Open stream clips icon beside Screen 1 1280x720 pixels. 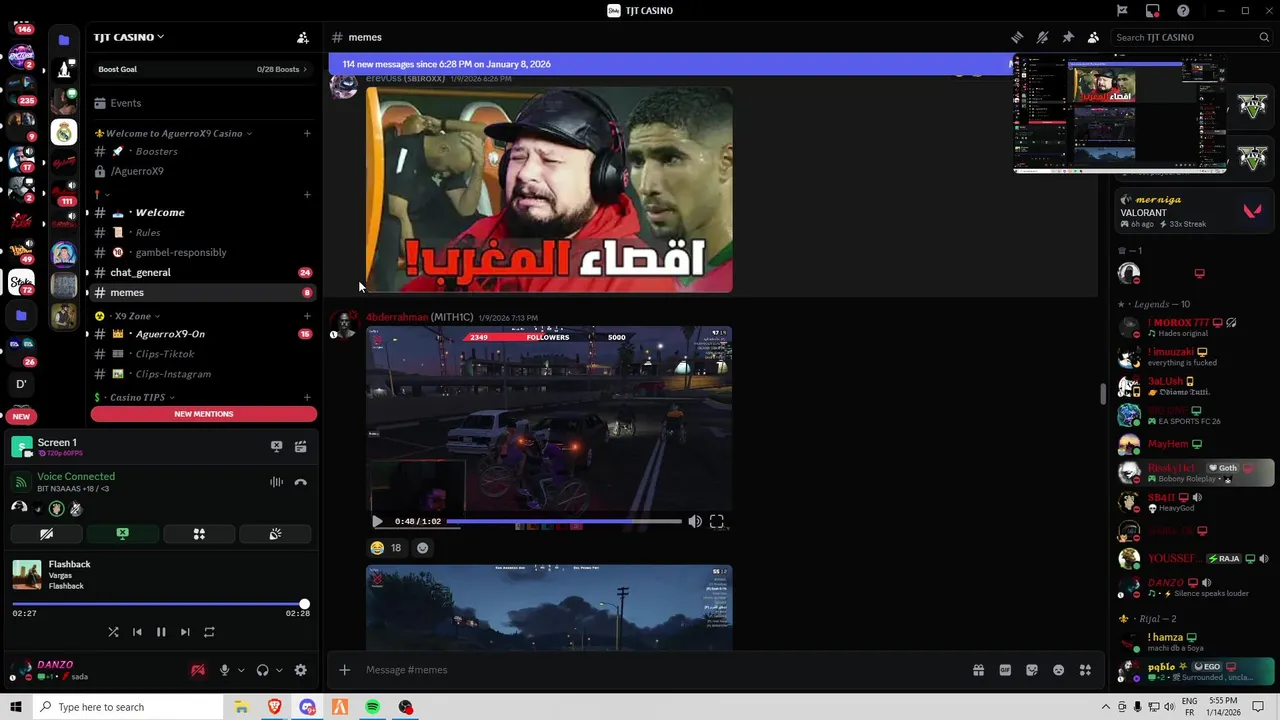[300, 447]
